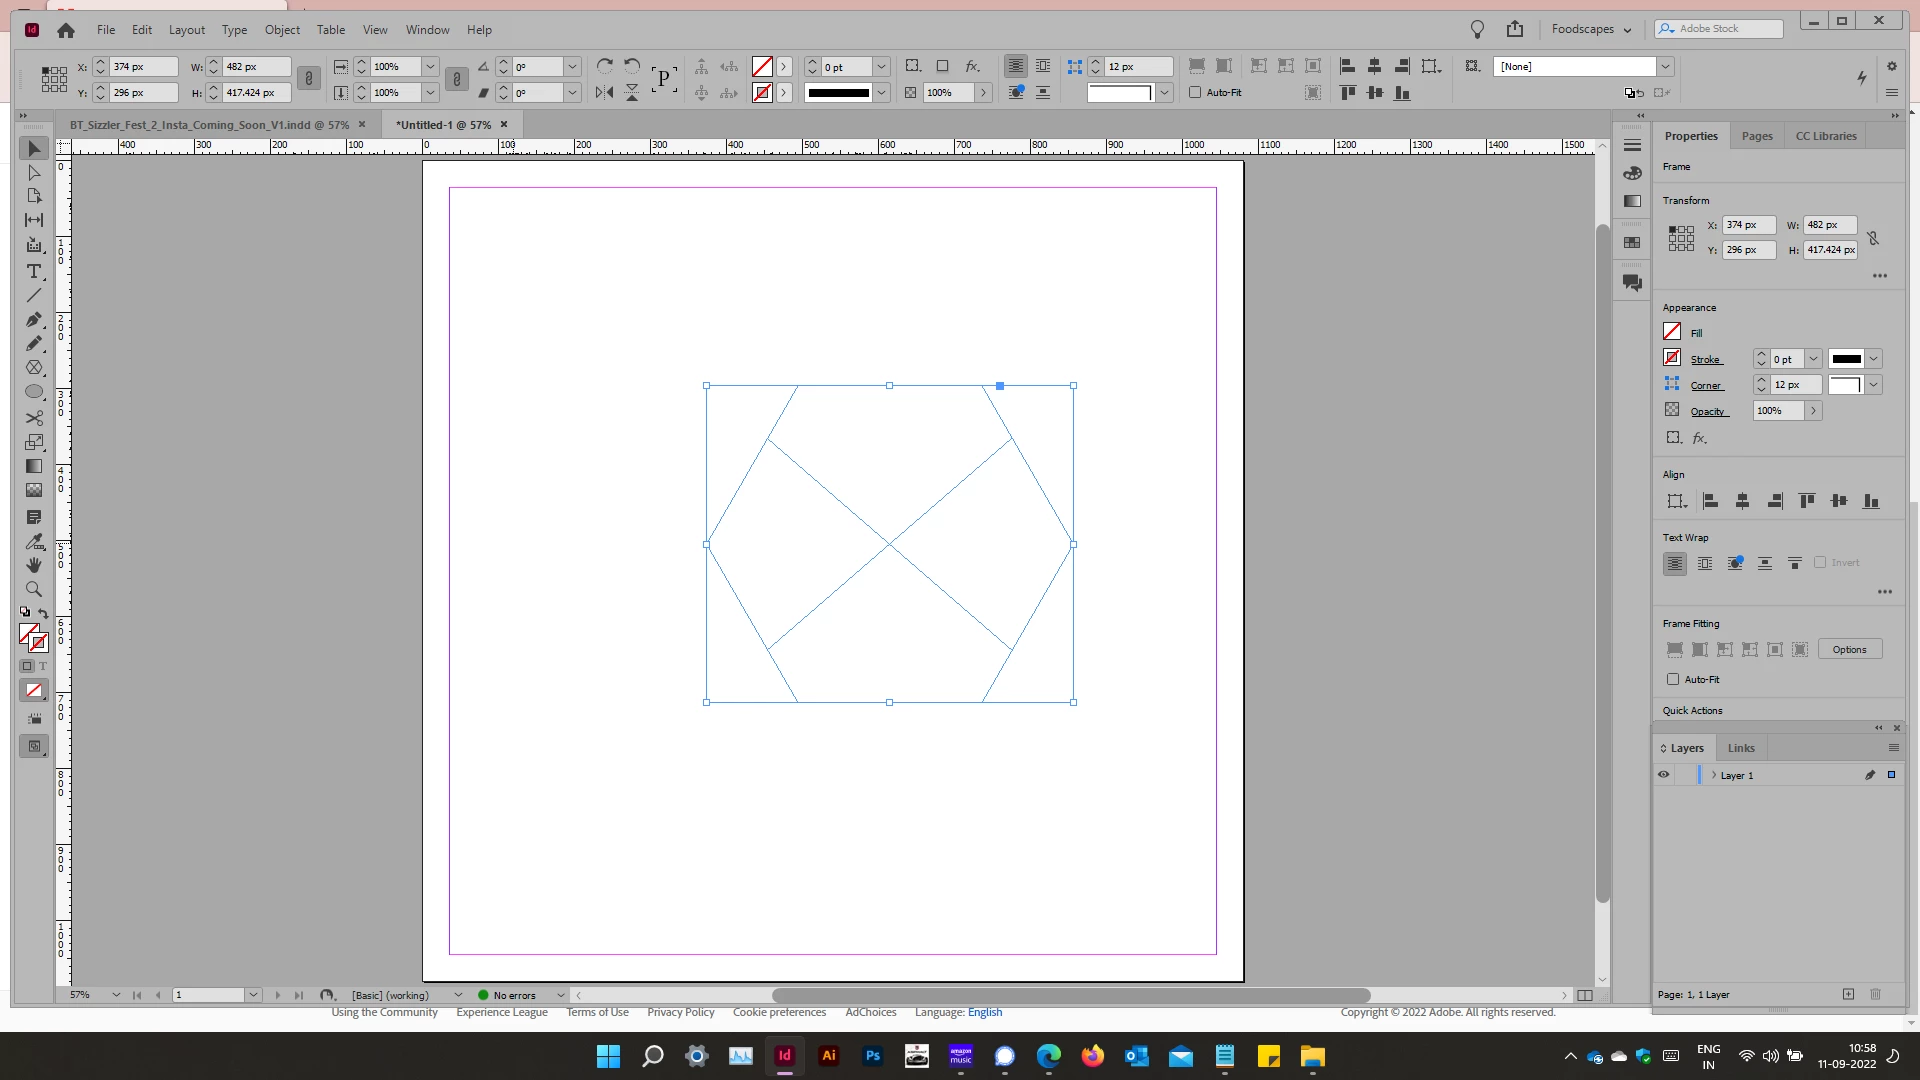Open the Foodscapes workspace dropdown

pyautogui.click(x=1591, y=29)
